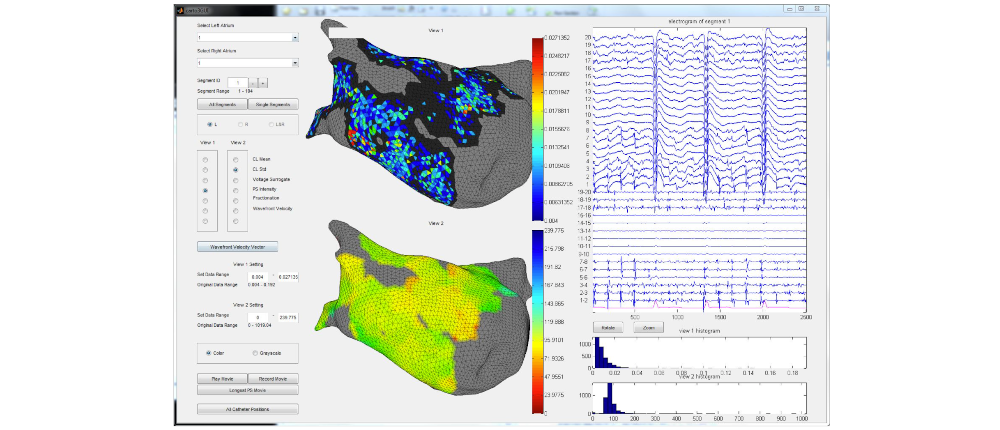The height and width of the screenshot is (430, 1000).
Task: Click the Segment ID input field
Action: point(236,81)
